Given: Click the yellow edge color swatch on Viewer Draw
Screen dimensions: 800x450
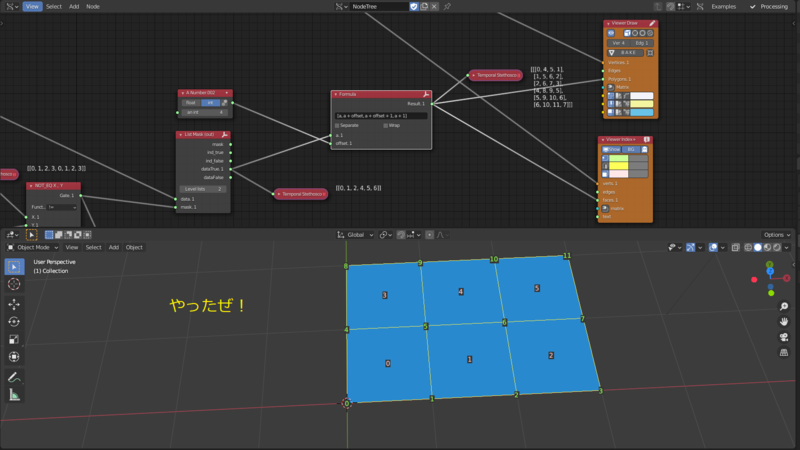Looking at the screenshot, I should click(641, 104).
